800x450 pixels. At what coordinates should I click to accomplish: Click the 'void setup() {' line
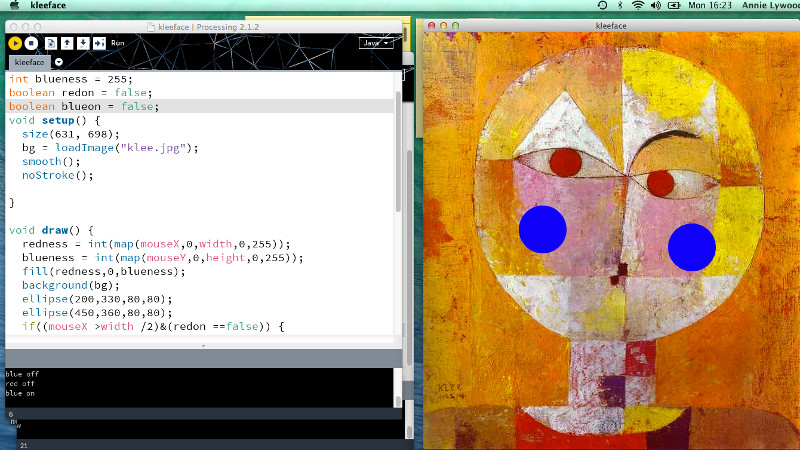(x=55, y=120)
